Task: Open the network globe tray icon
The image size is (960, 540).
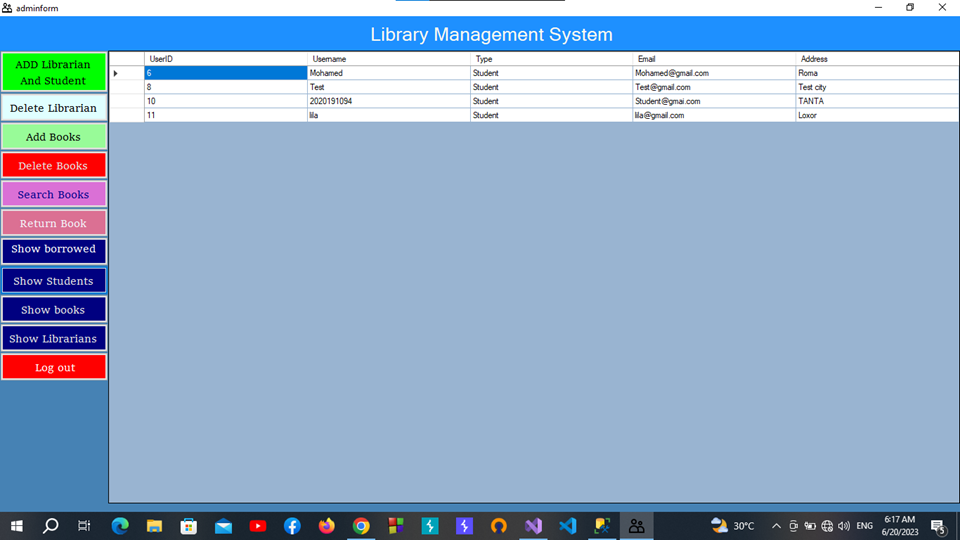Action: [827, 526]
